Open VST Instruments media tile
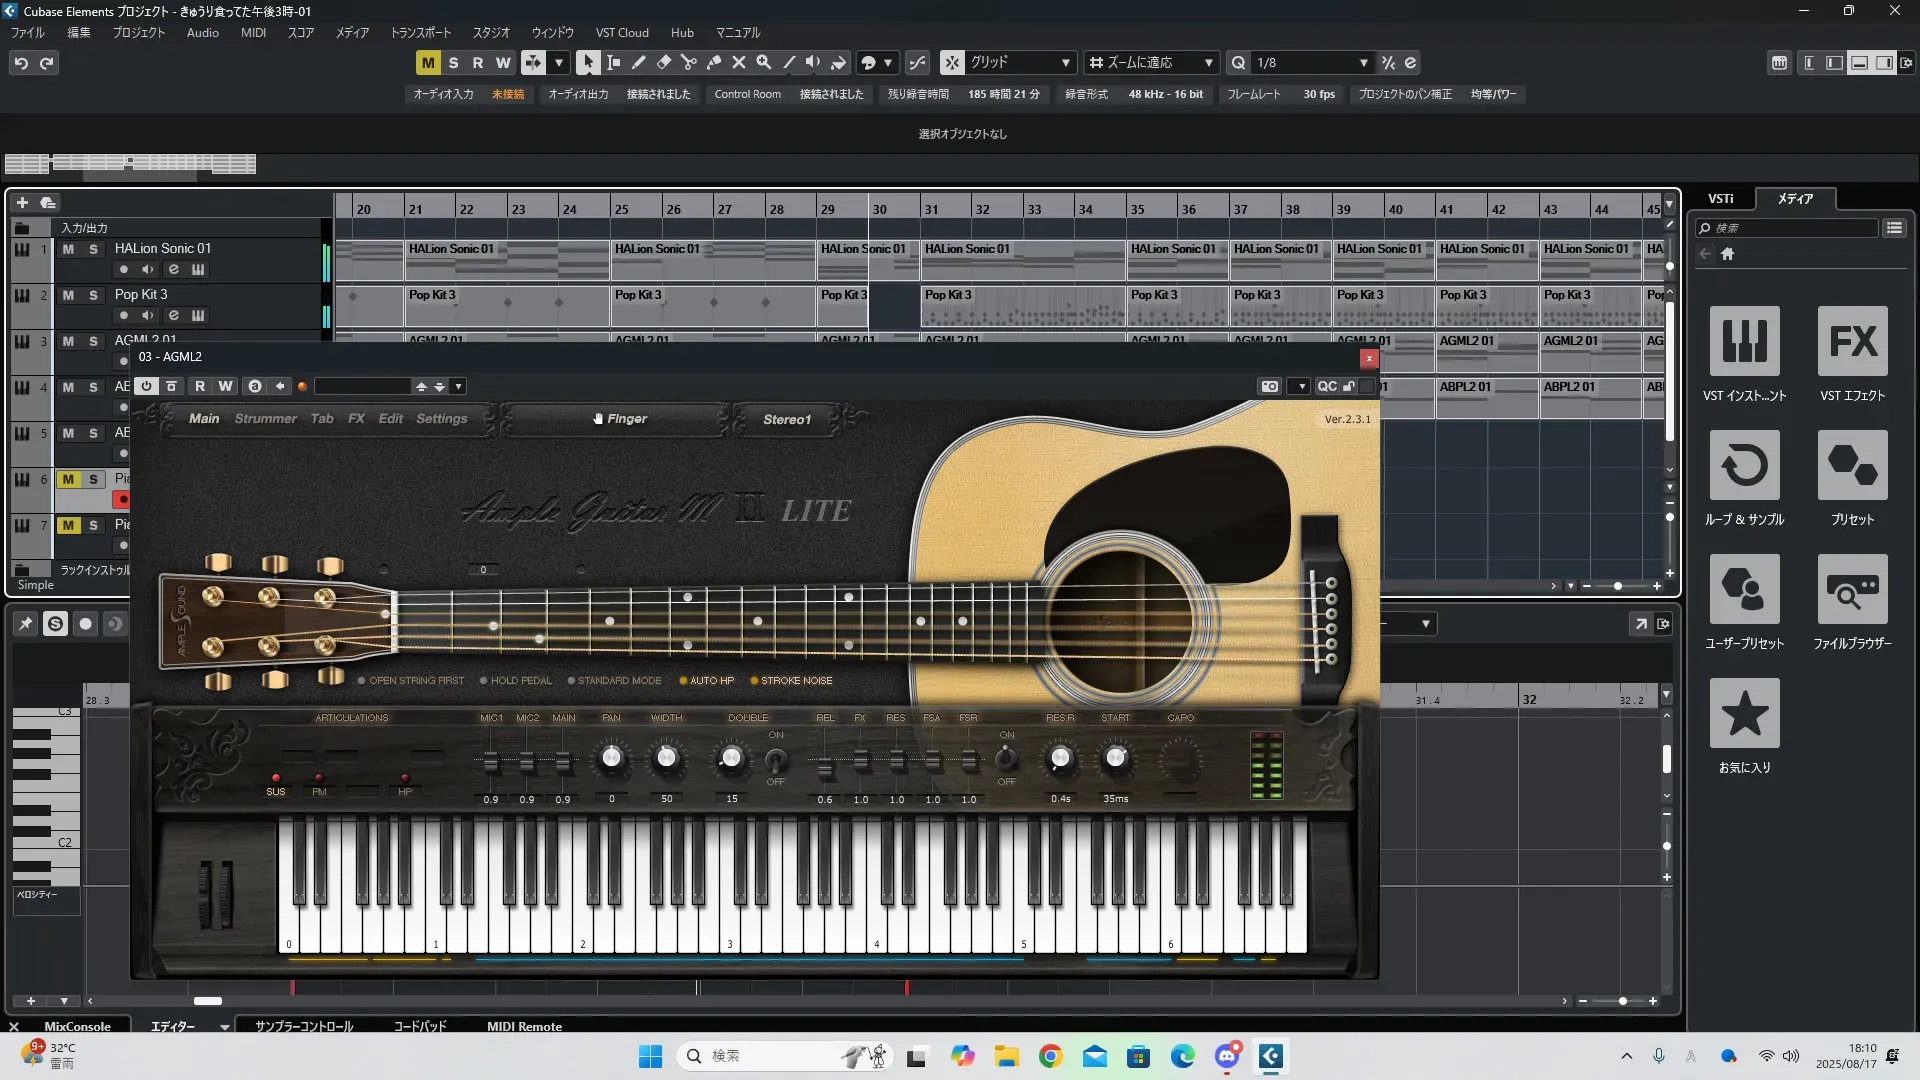1920x1080 pixels. pyautogui.click(x=1744, y=341)
